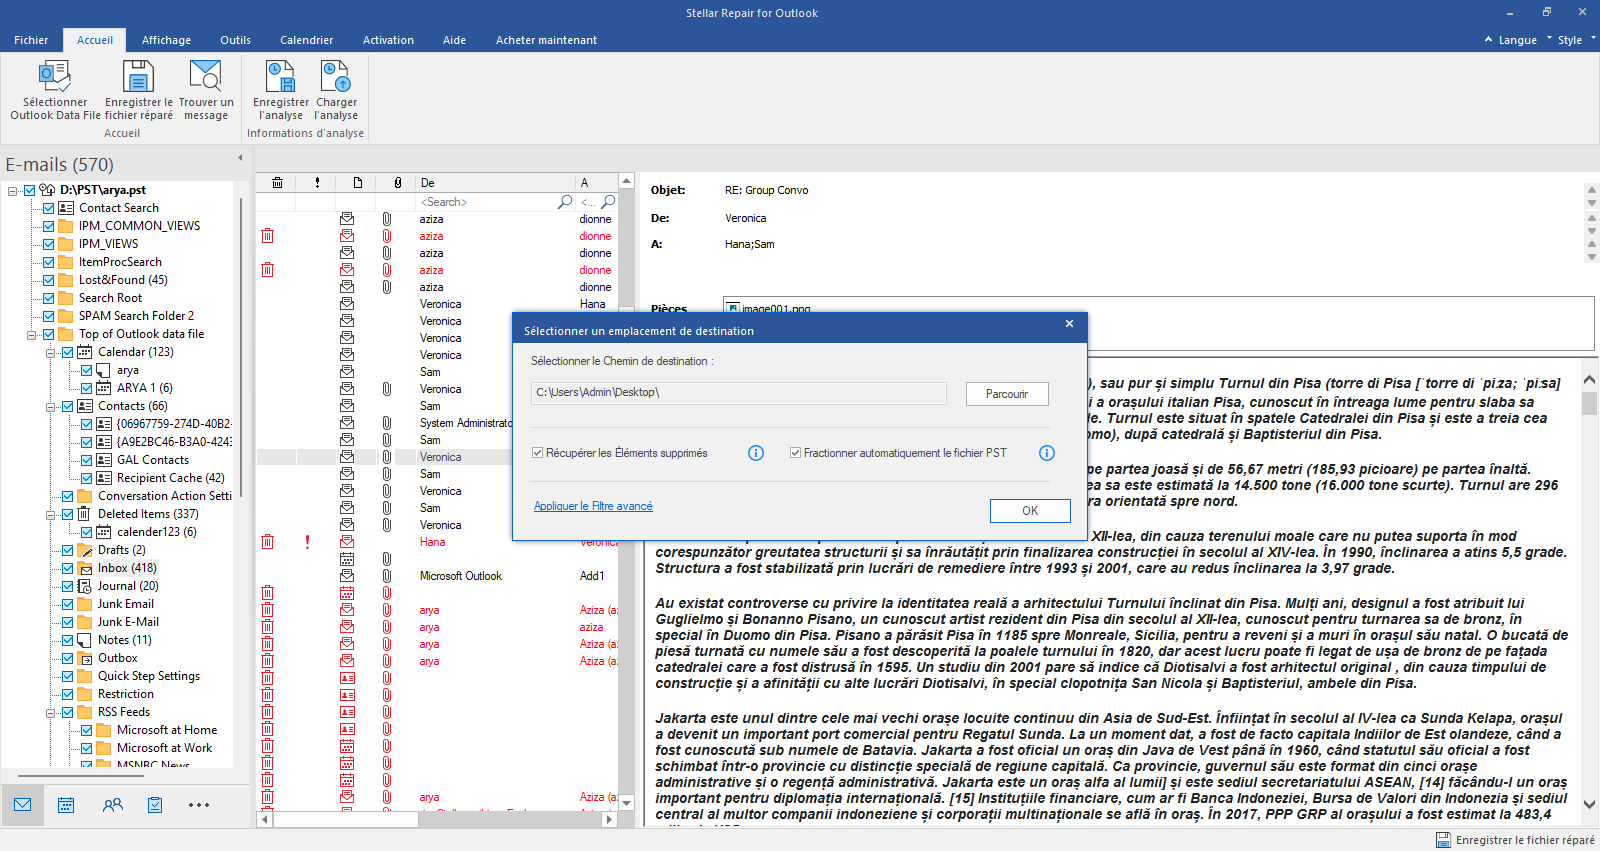Click info icon beside Récupérer les Éléments supprimés
Image resolution: width=1600 pixels, height=851 pixels.
coord(756,453)
